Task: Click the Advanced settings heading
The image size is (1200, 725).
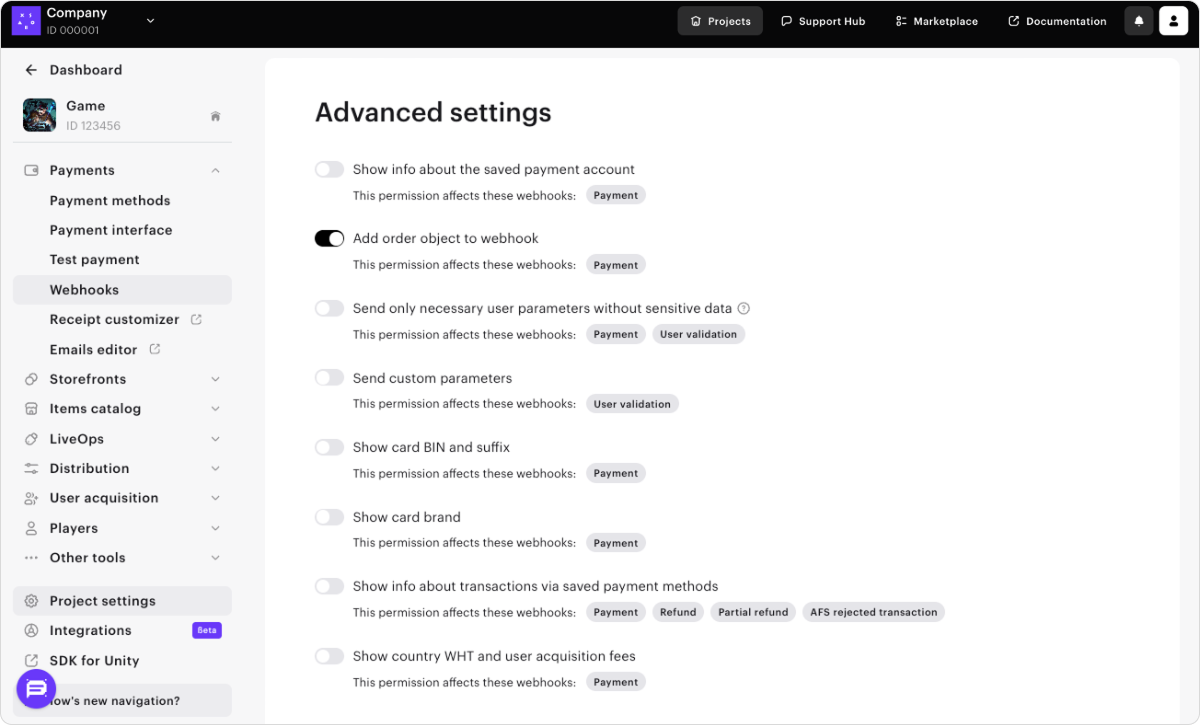Action: point(433,112)
